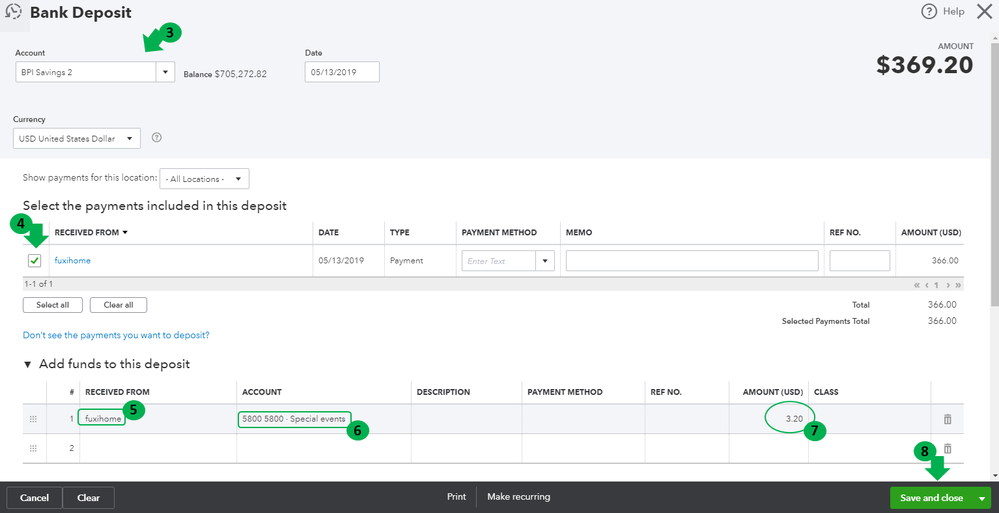
Task: Click the currency info question mark icon
Action: pyautogui.click(x=157, y=138)
